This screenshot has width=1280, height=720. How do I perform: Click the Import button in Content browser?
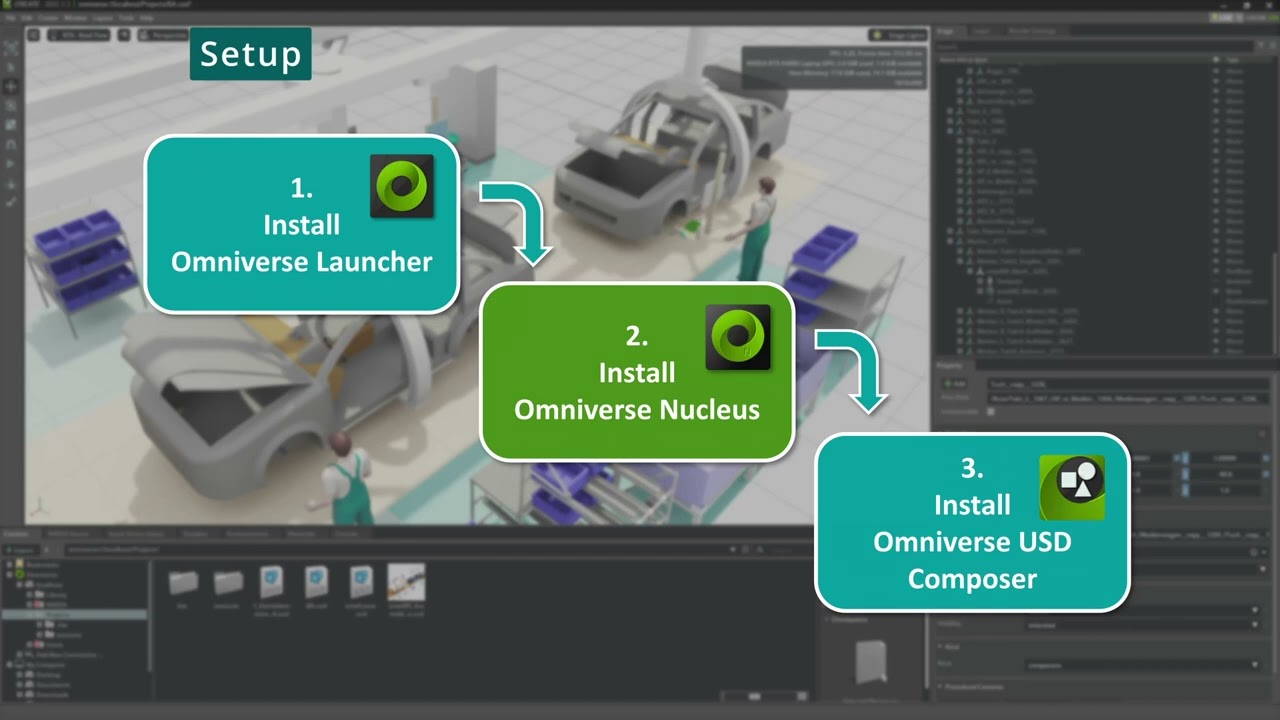(22, 550)
